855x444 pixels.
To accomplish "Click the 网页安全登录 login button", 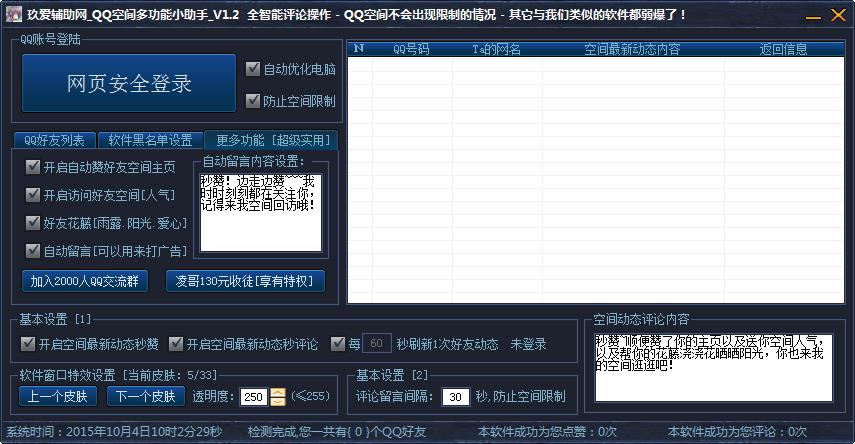I will [x=129, y=84].
